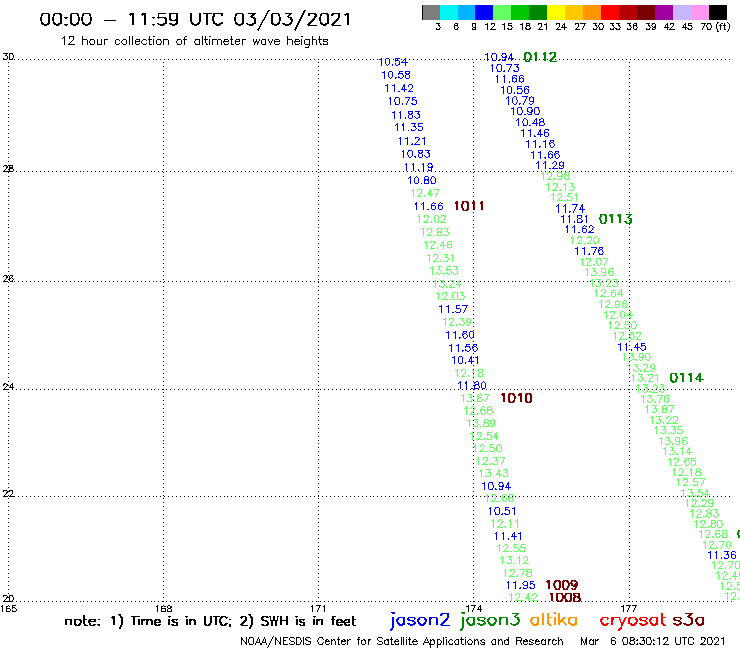Click the 11.29 wave height value
The image size is (740, 650).
click(x=549, y=165)
